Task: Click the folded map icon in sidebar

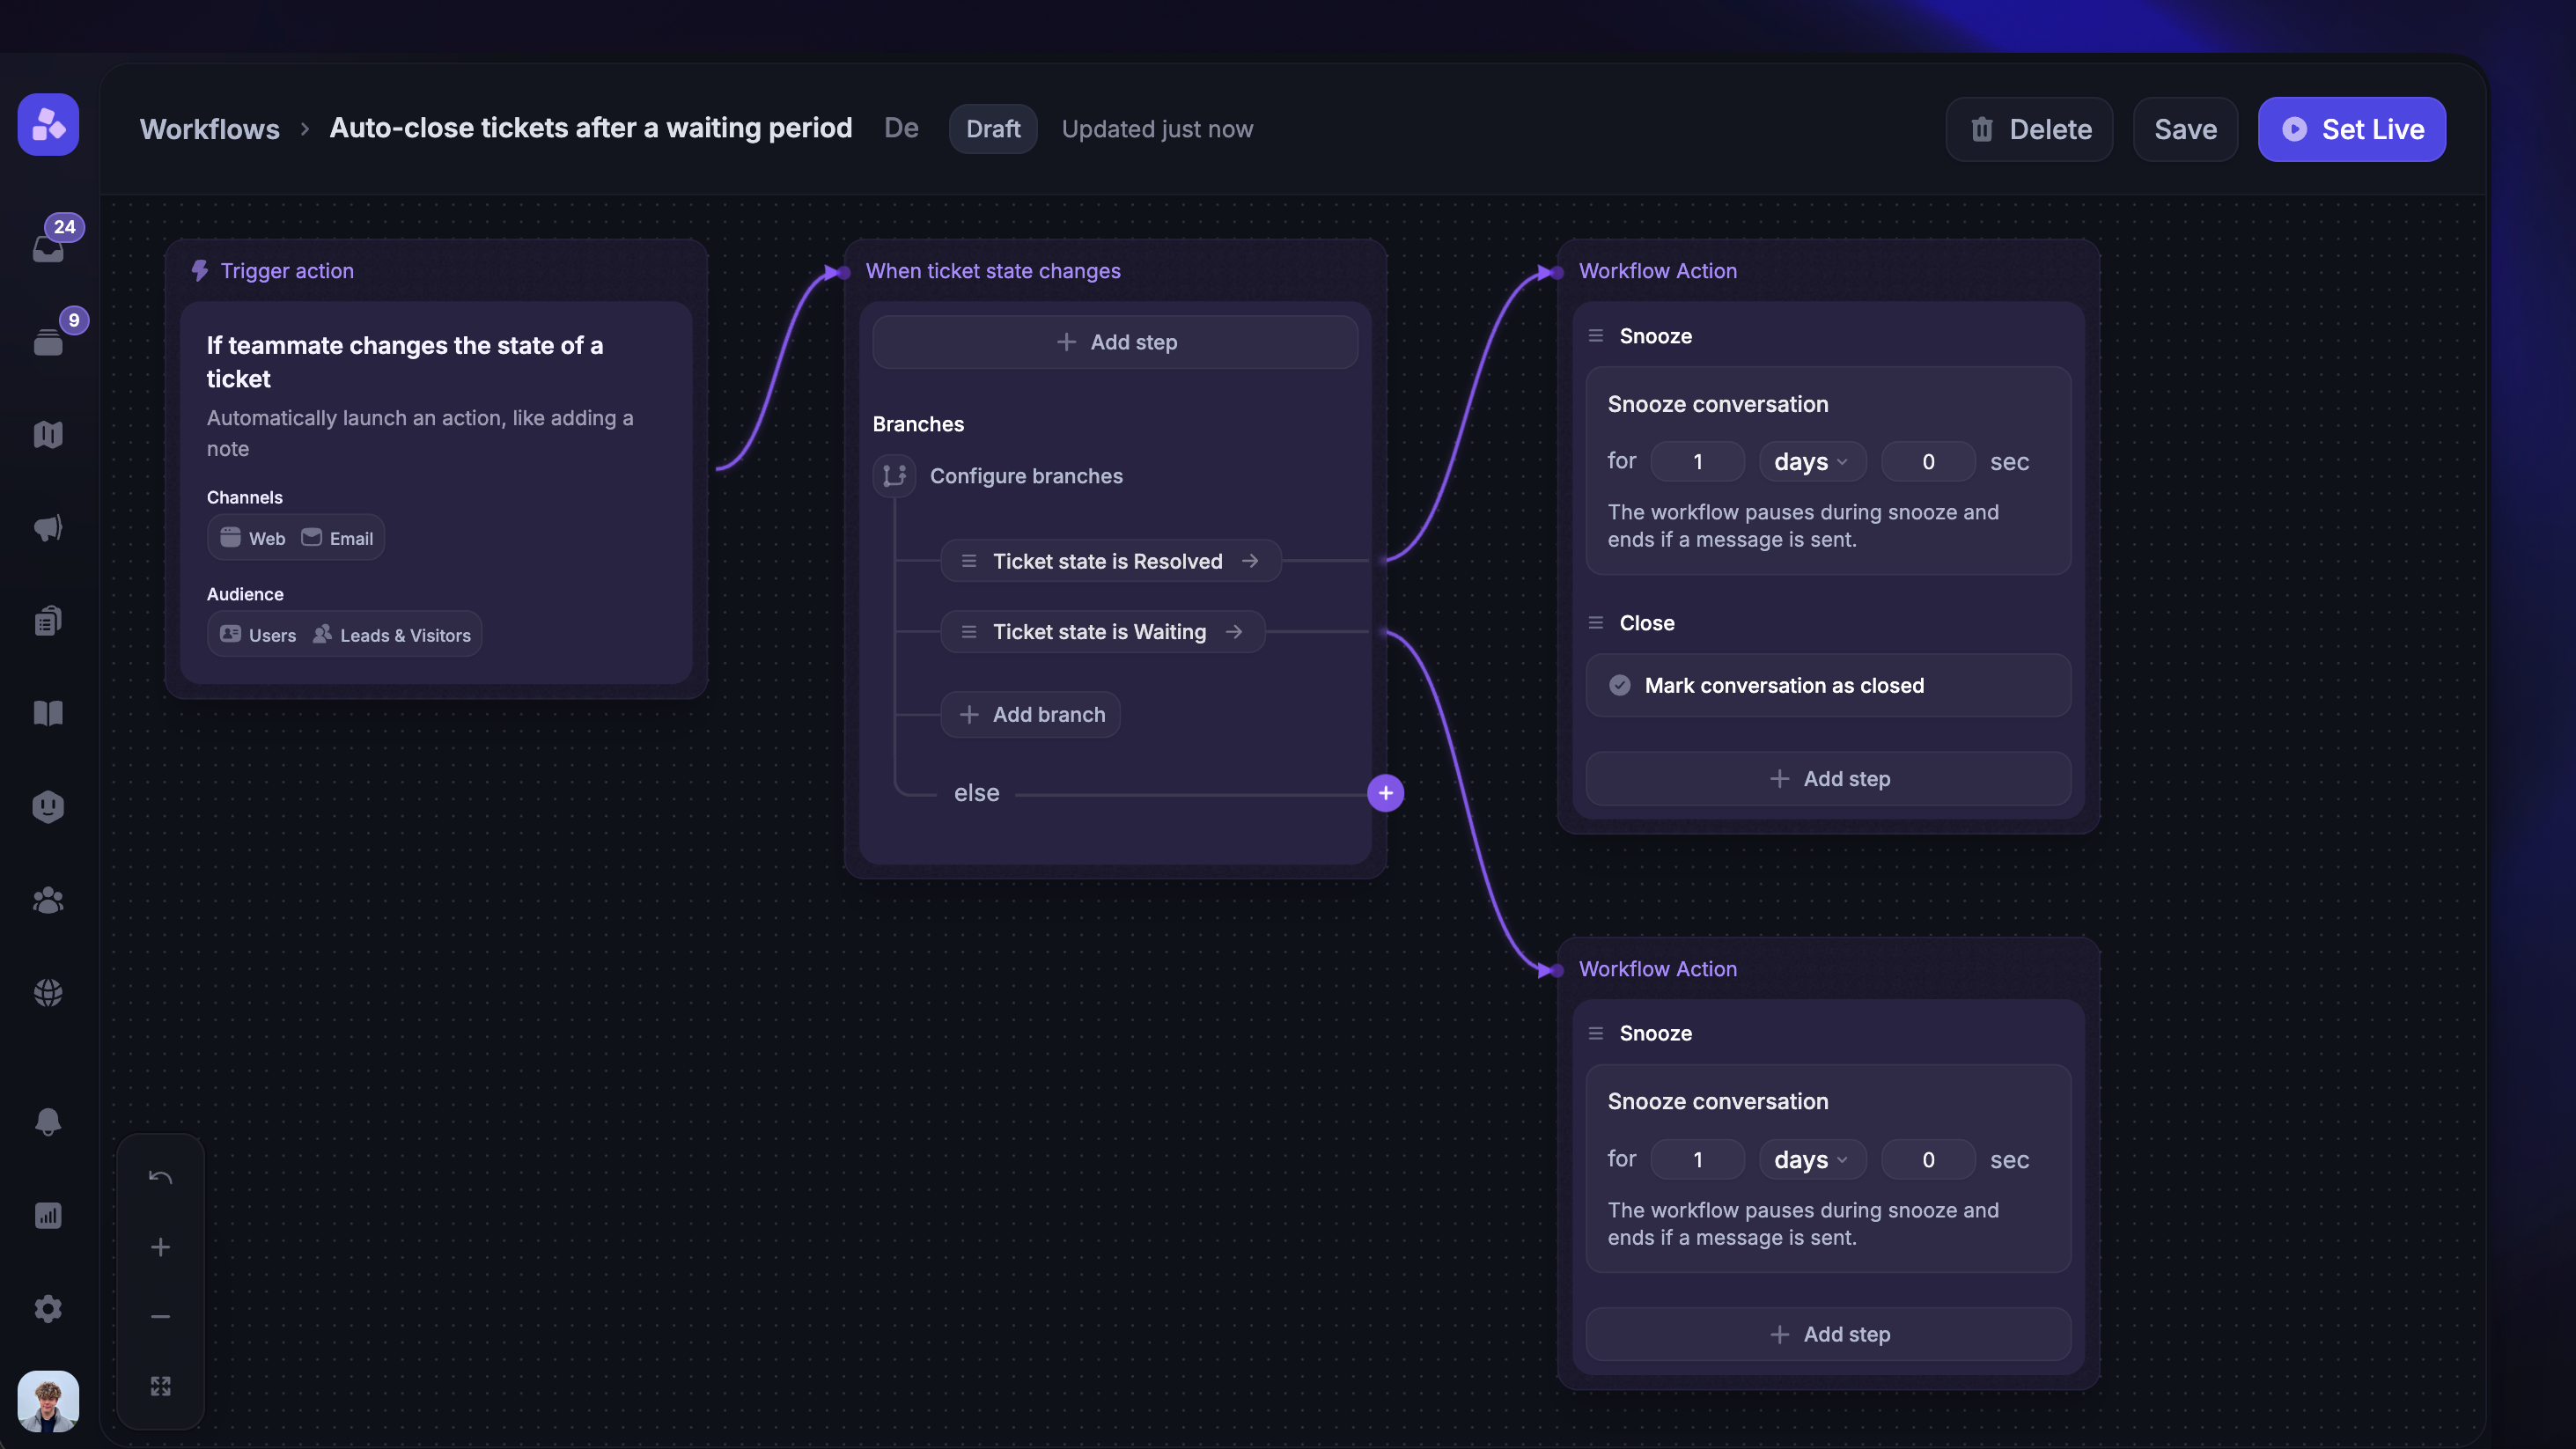Action: [x=48, y=435]
